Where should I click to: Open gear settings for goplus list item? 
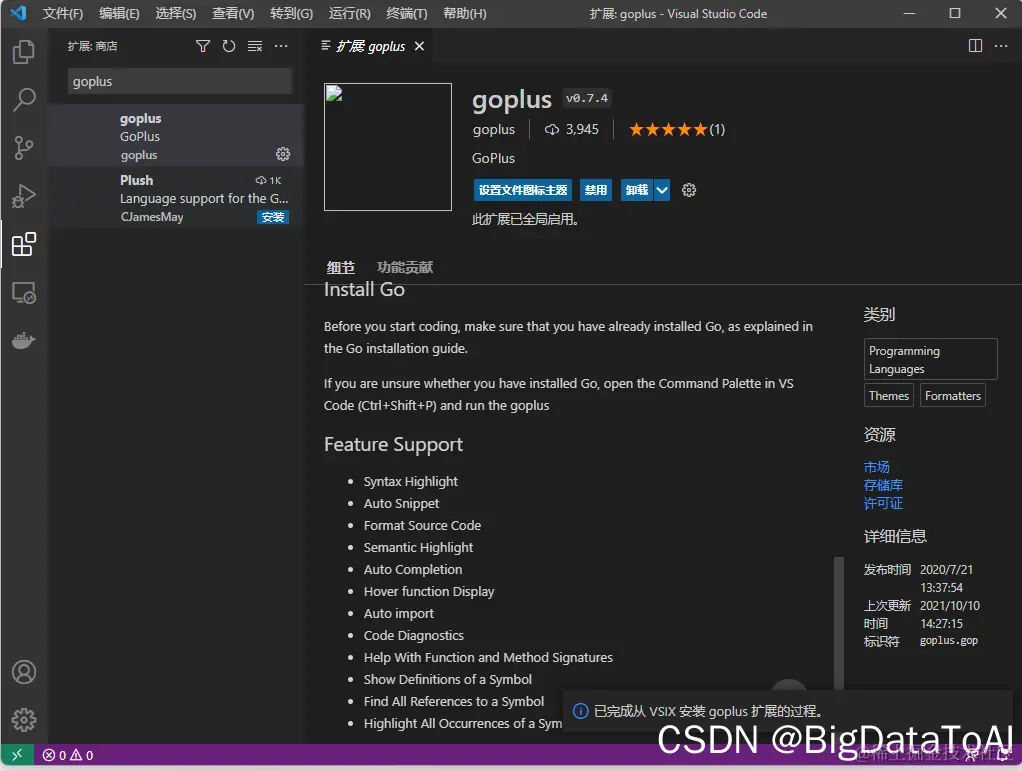(283, 154)
